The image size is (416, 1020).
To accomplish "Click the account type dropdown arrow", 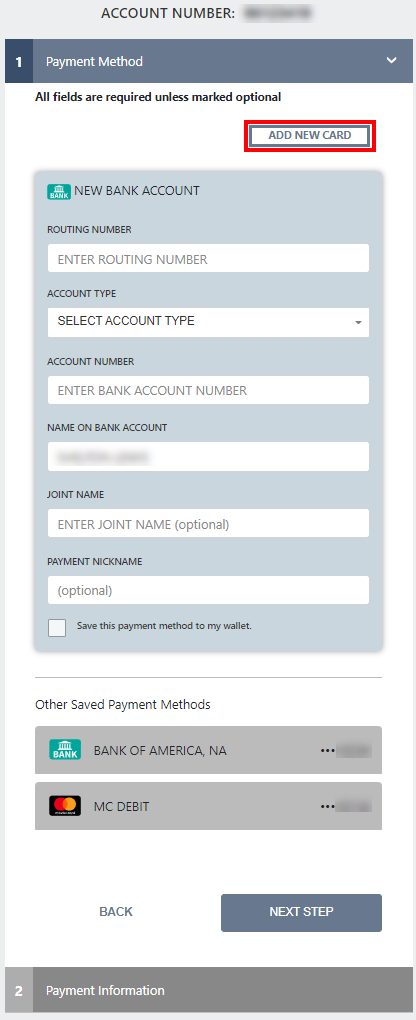I will pos(358,323).
